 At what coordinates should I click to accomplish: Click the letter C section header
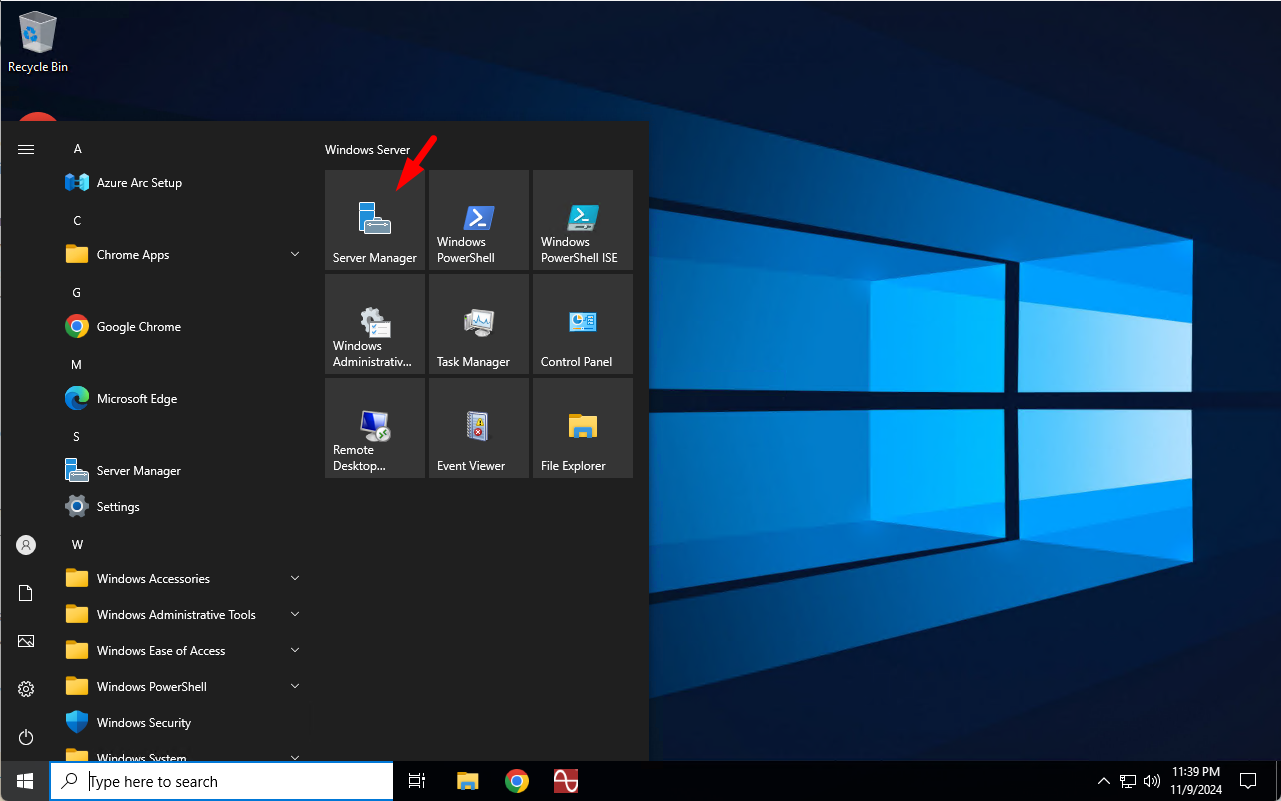click(78, 221)
